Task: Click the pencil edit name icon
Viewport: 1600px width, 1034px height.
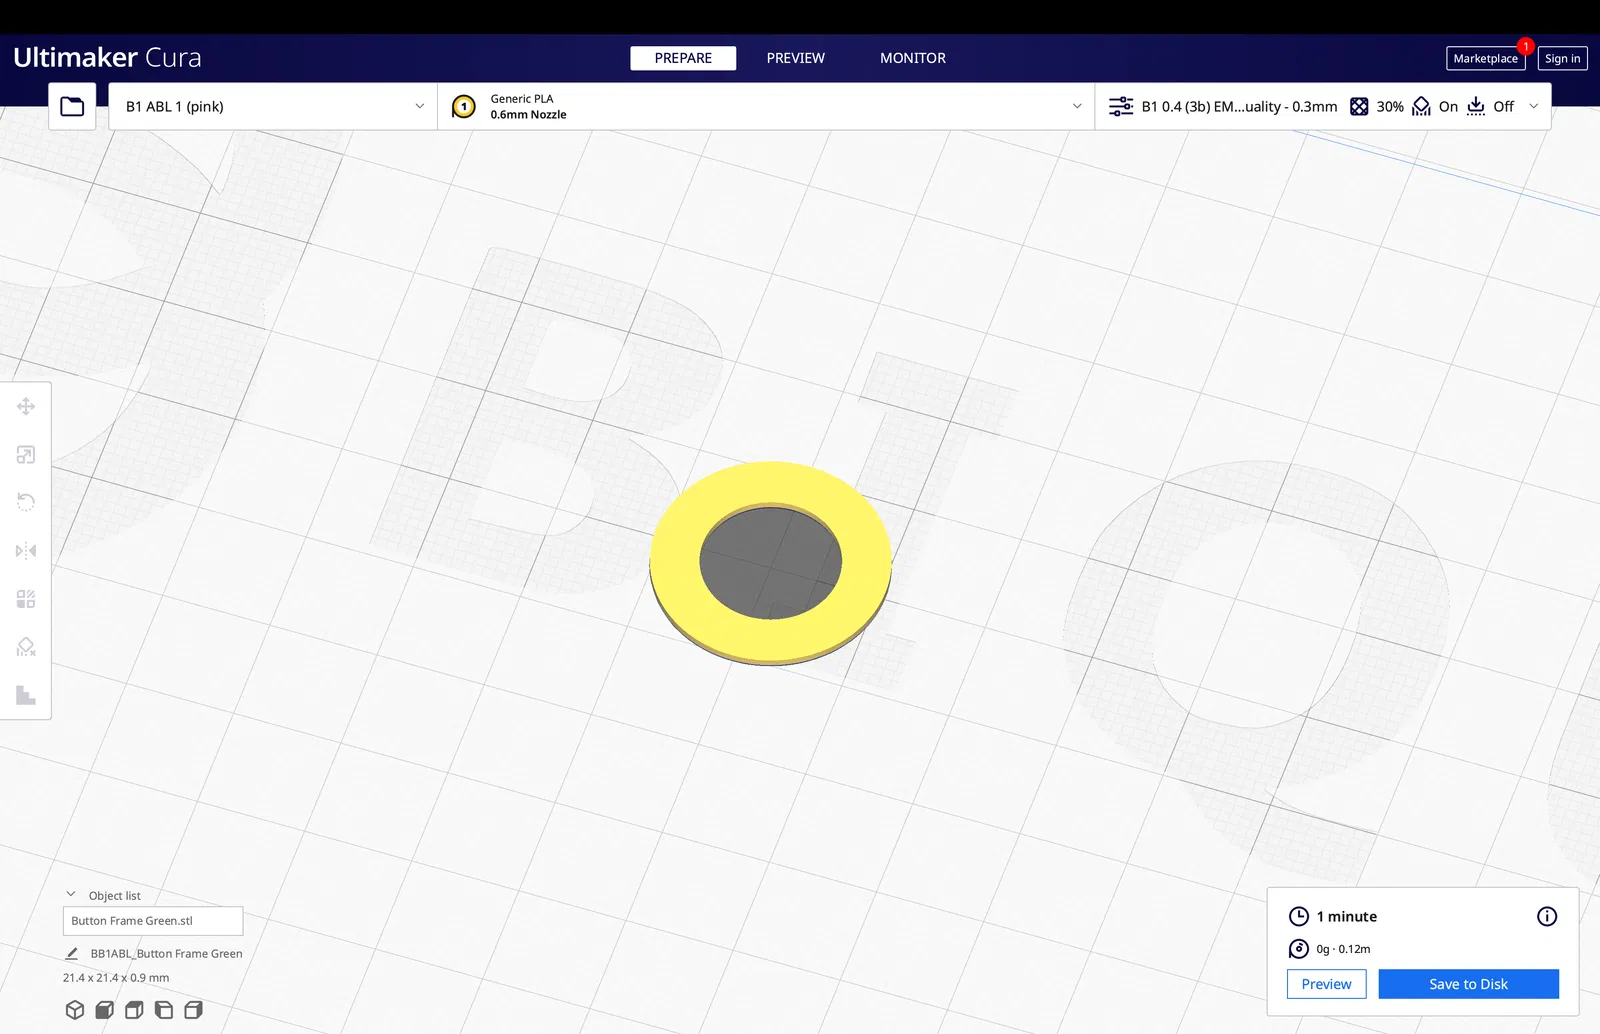Action: coord(72,954)
